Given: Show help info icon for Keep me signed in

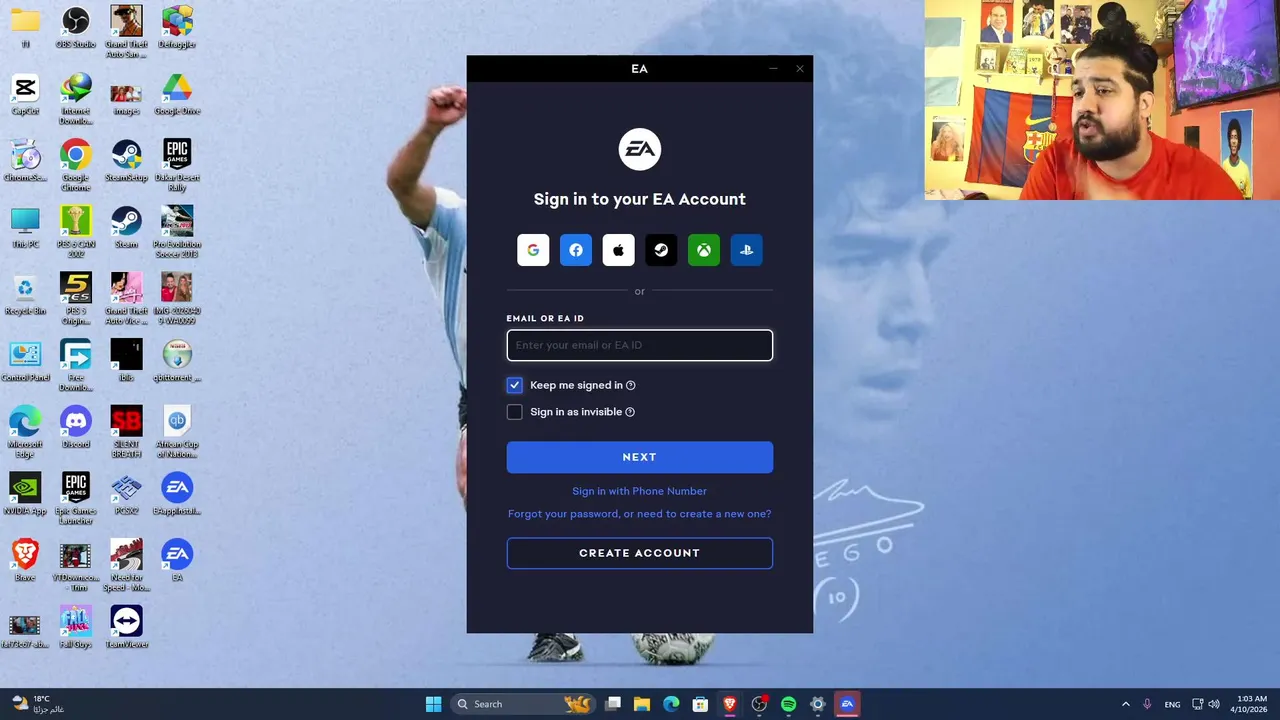Looking at the screenshot, I should 630,385.
